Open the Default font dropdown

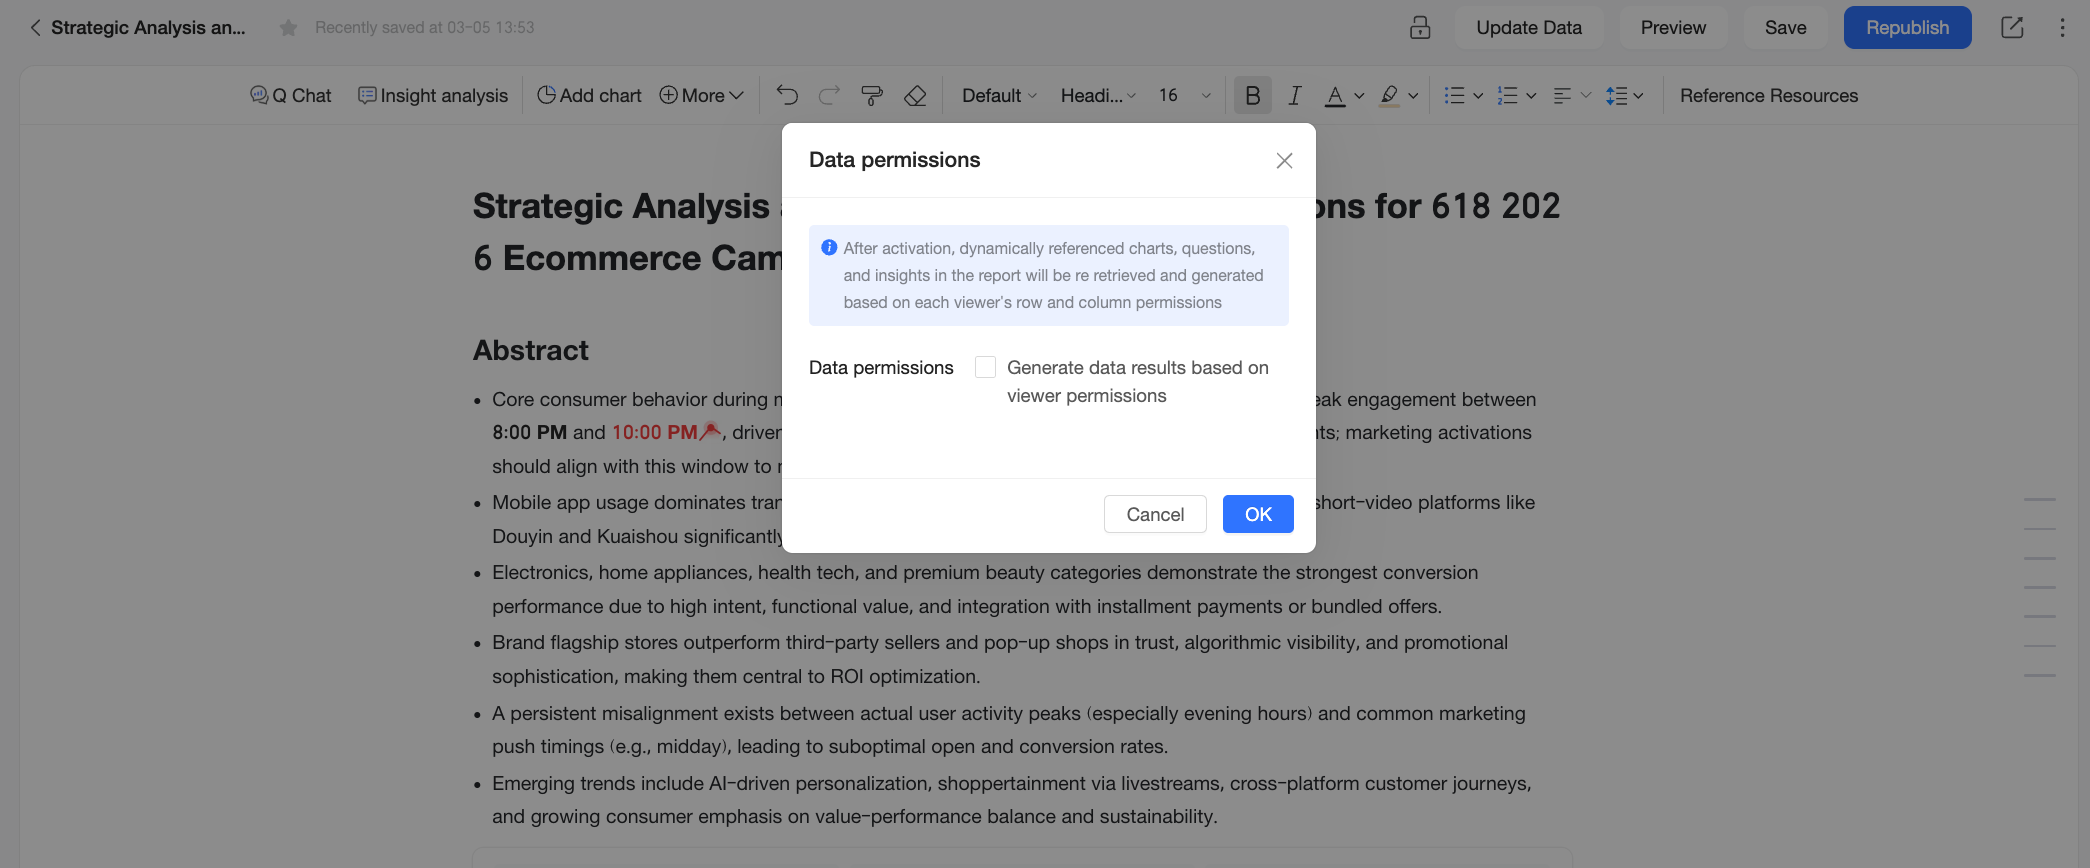[x=999, y=95]
